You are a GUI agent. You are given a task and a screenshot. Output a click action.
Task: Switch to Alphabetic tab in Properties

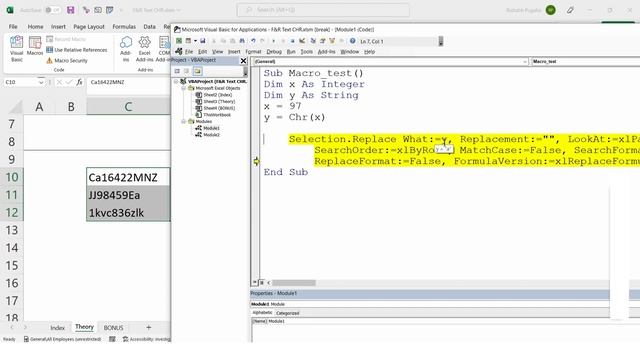click(x=262, y=313)
